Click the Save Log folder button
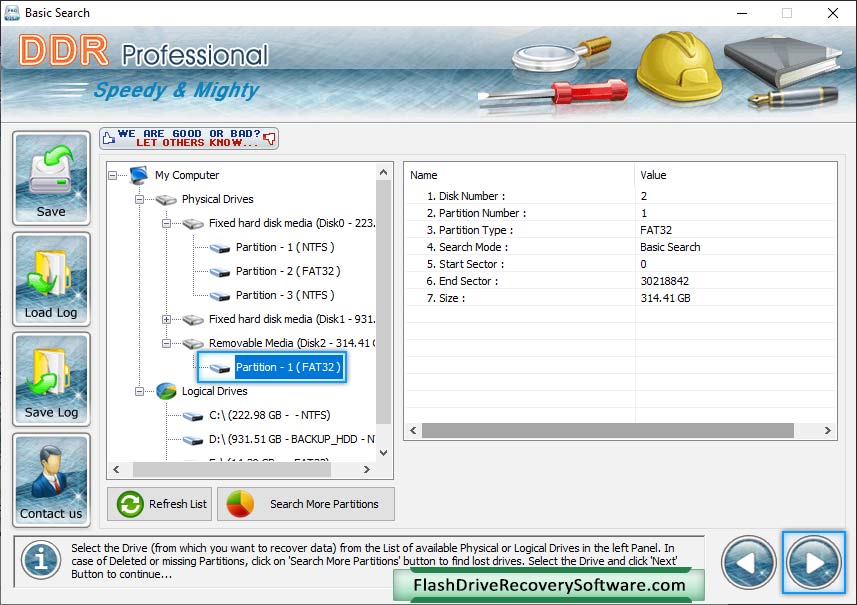 tap(51, 379)
